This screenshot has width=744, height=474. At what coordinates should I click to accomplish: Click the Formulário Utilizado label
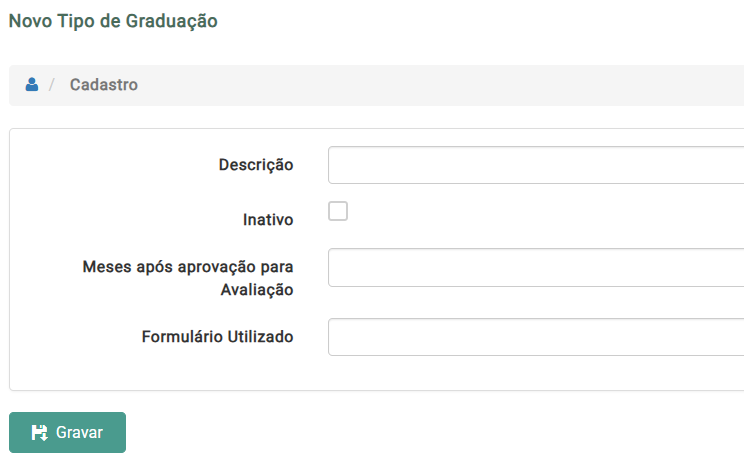pyautogui.click(x=217, y=337)
